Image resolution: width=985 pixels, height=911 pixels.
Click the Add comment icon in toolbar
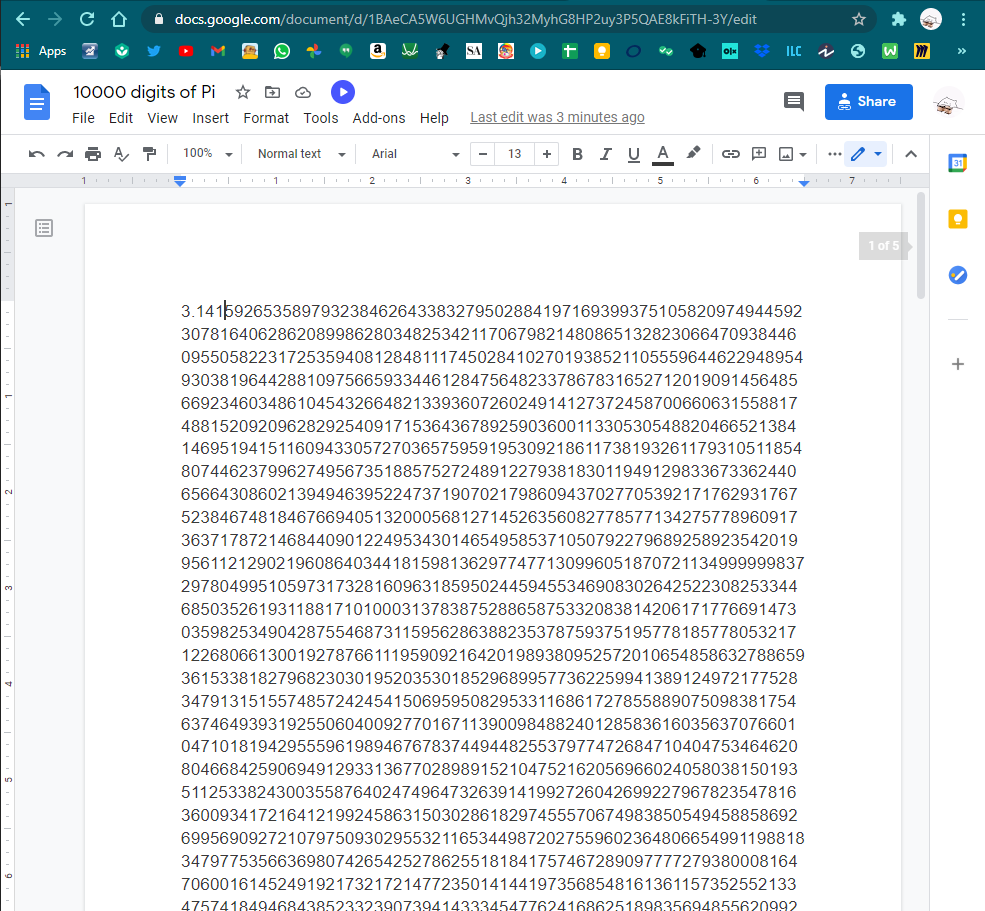(759, 154)
